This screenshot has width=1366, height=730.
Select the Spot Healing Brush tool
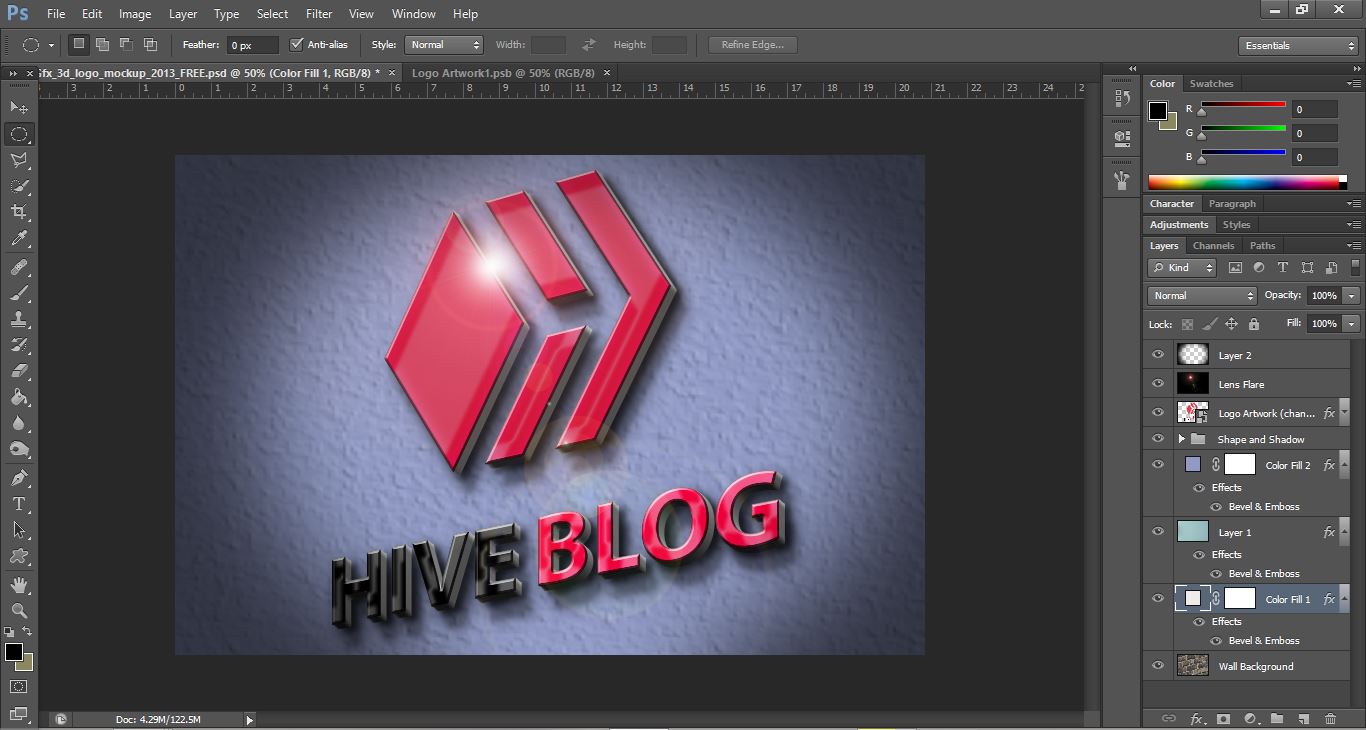19,268
